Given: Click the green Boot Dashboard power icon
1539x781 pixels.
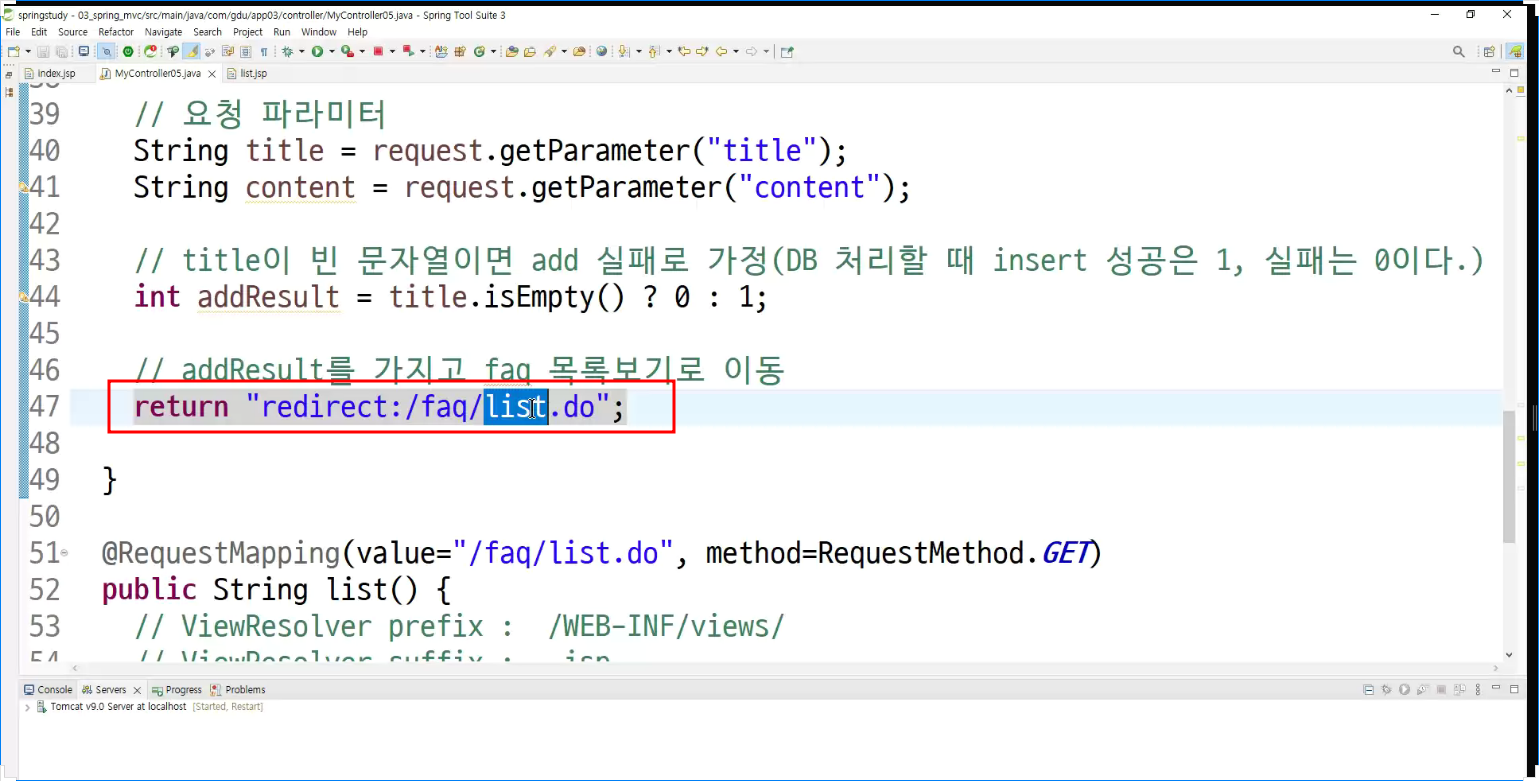Looking at the screenshot, I should click(x=128, y=51).
